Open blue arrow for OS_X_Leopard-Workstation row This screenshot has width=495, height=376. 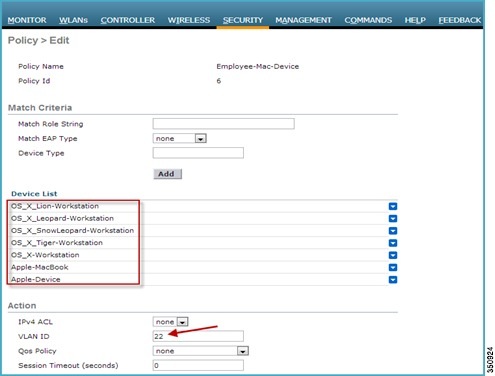393,218
